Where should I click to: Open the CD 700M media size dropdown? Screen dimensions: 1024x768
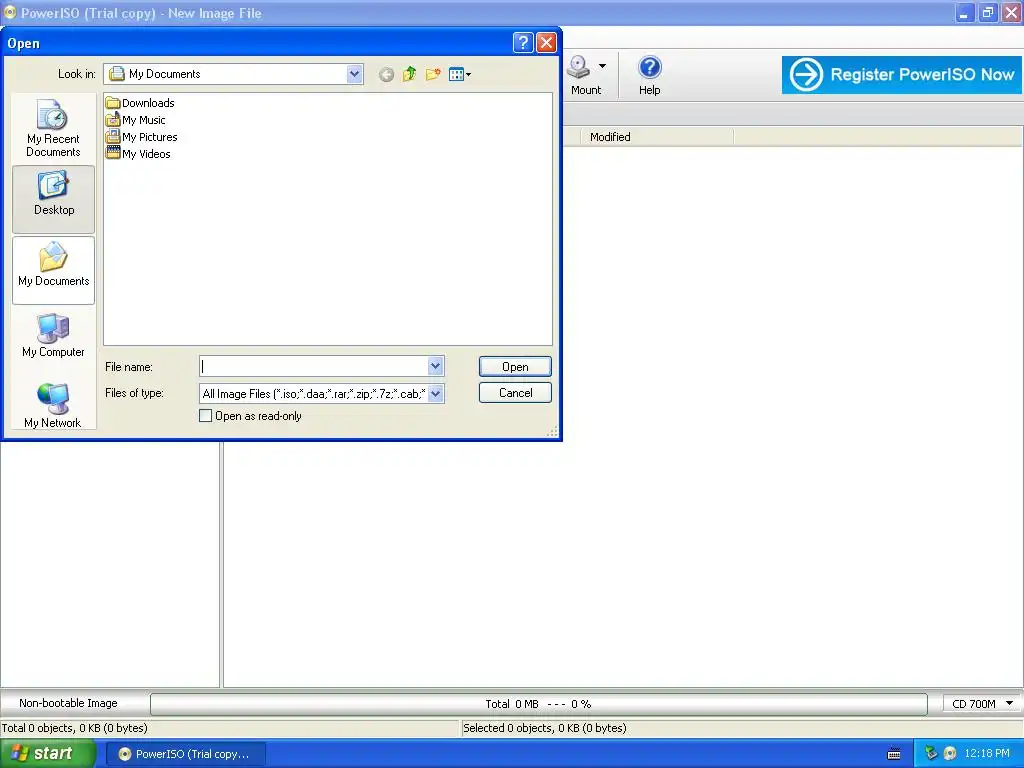pos(982,703)
